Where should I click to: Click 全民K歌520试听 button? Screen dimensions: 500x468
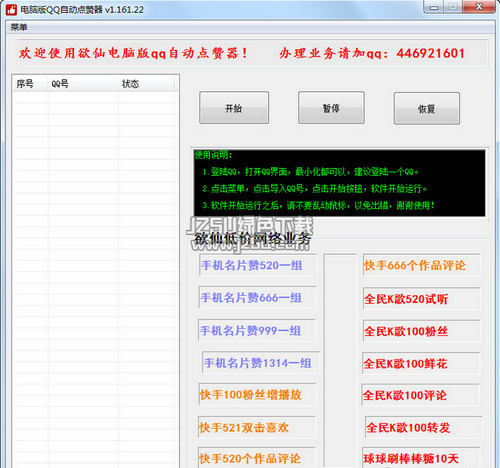[x=422, y=299]
